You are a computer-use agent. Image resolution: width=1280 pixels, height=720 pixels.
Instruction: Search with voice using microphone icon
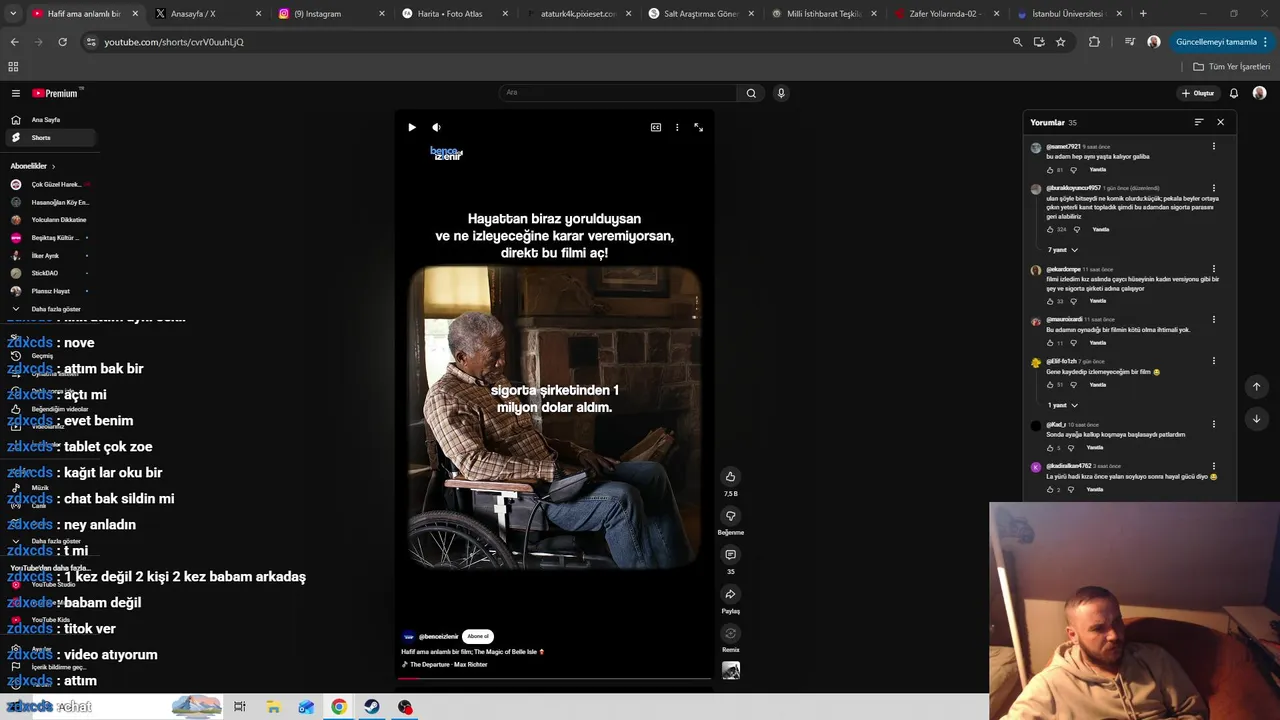pyautogui.click(x=781, y=93)
